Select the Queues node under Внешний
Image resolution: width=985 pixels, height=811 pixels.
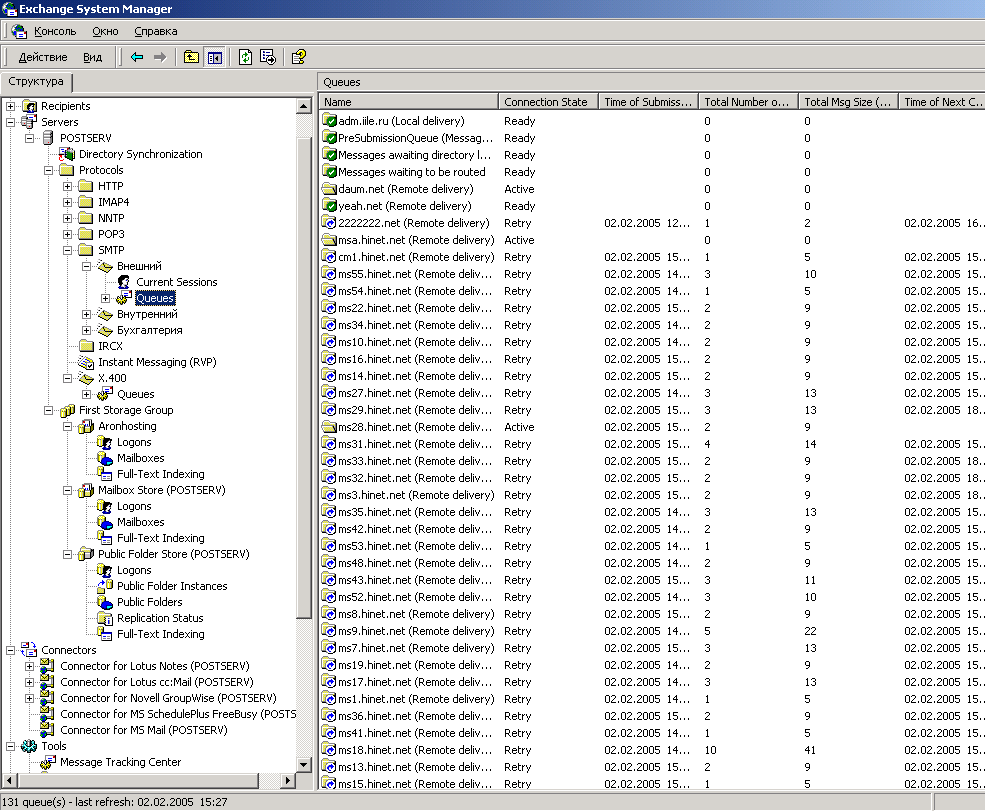coord(155,298)
